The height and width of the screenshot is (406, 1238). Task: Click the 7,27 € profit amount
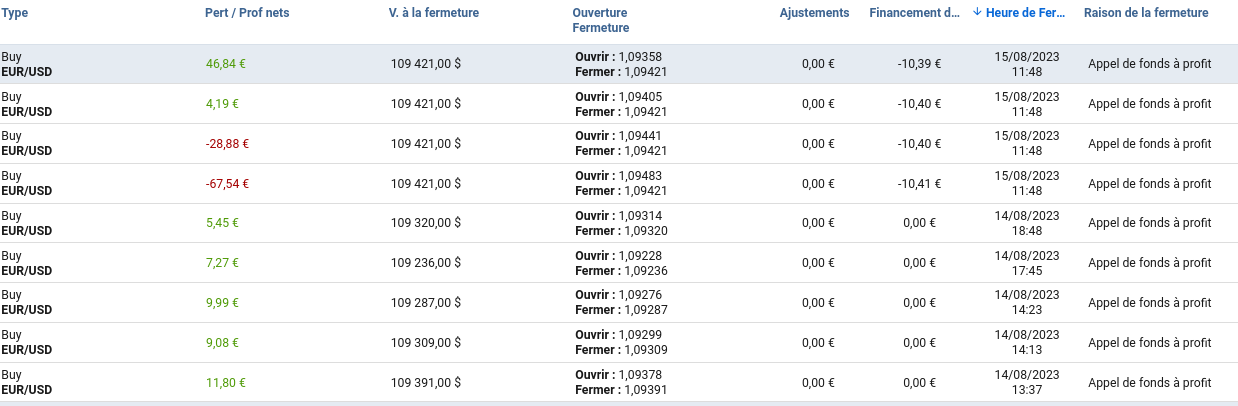pyautogui.click(x=222, y=263)
